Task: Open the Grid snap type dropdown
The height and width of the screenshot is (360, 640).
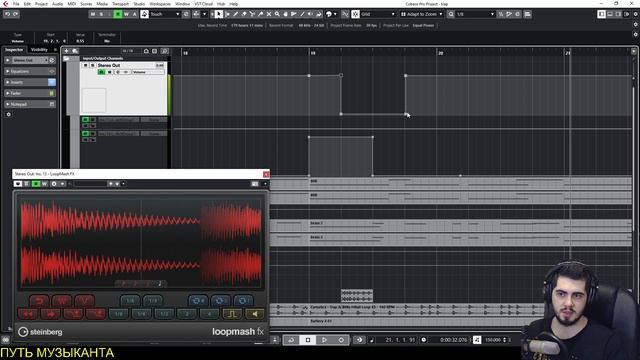Action: pos(378,14)
